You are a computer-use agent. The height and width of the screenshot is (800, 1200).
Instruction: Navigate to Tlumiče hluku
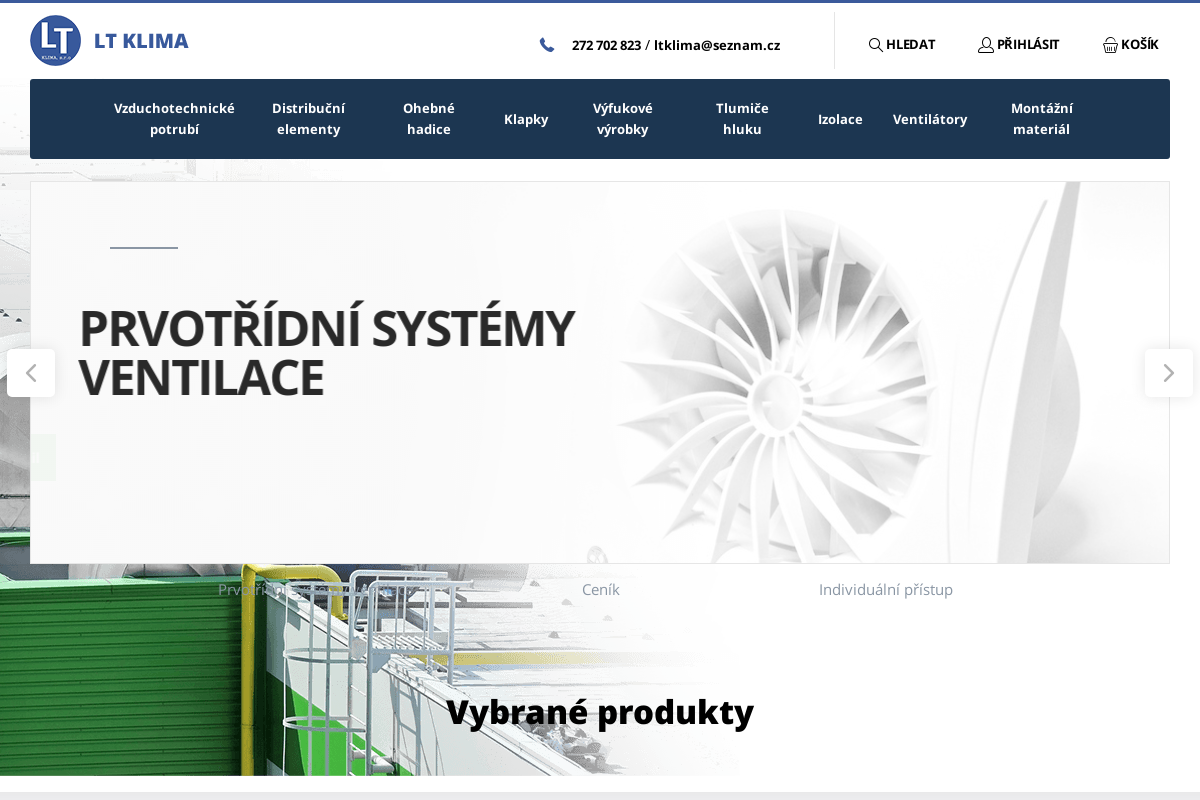click(742, 119)
